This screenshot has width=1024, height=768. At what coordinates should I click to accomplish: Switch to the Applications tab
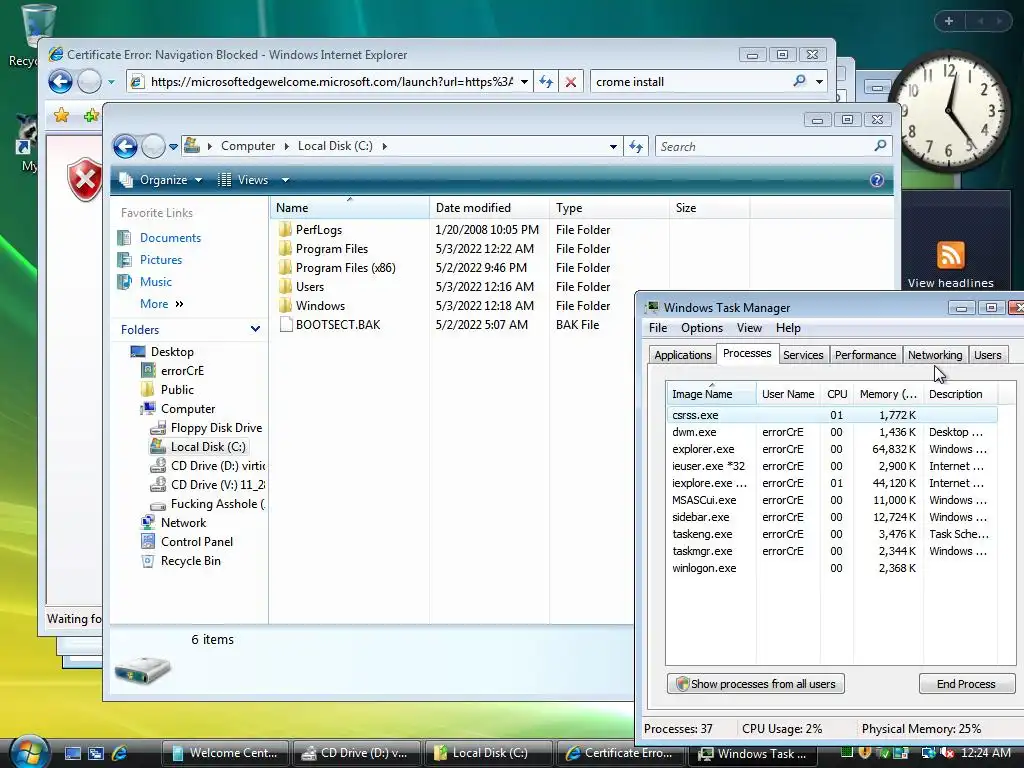tap(682, 355)
